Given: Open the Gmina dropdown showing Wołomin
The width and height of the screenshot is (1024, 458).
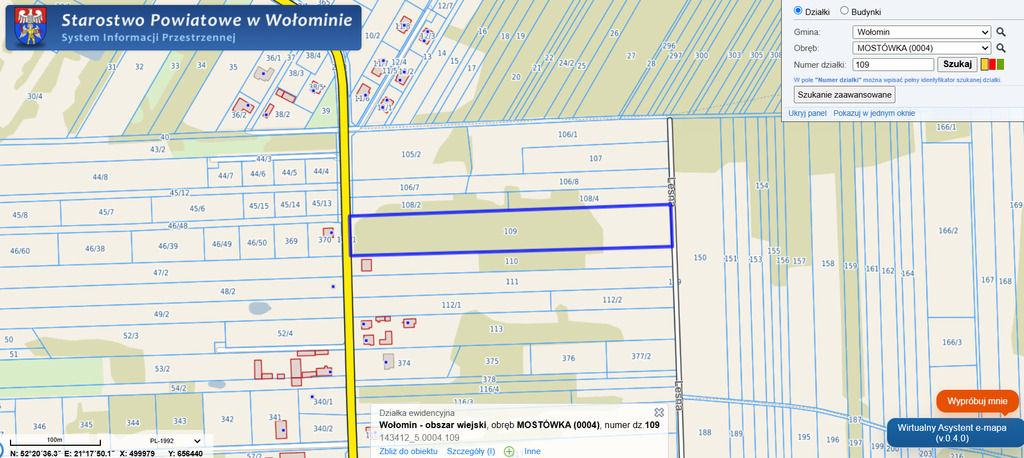Looking at the screenshot, I should point(921,32).
